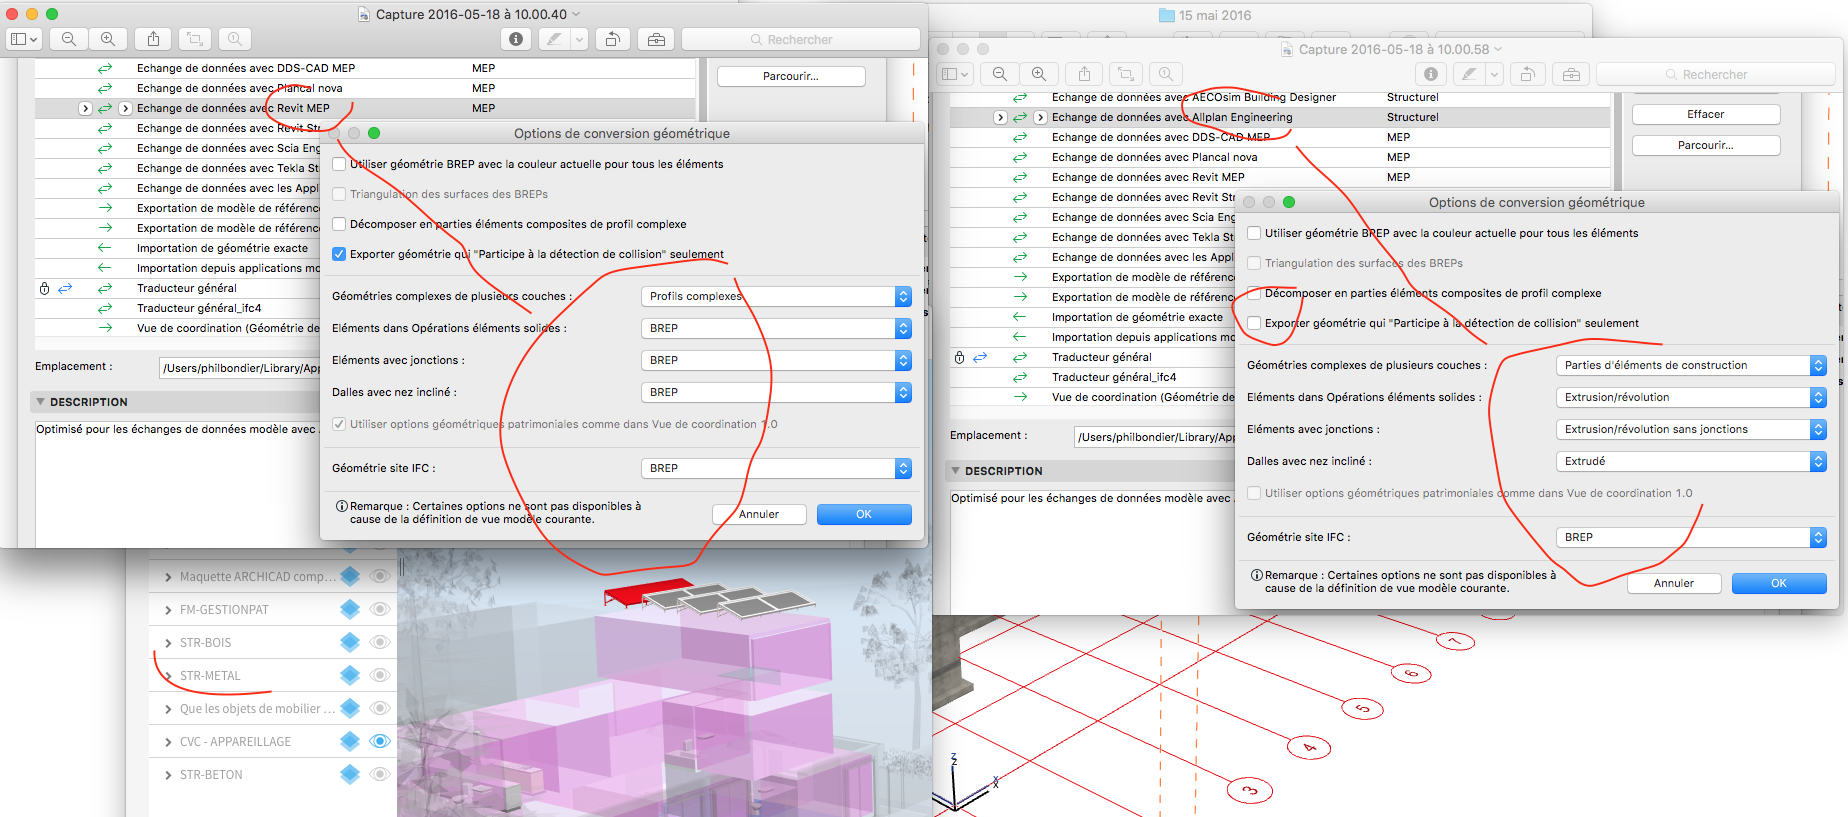Click the layers icon of the STR-BOIS row
This screenshot has height=817, width=1848.
[350, 642]
